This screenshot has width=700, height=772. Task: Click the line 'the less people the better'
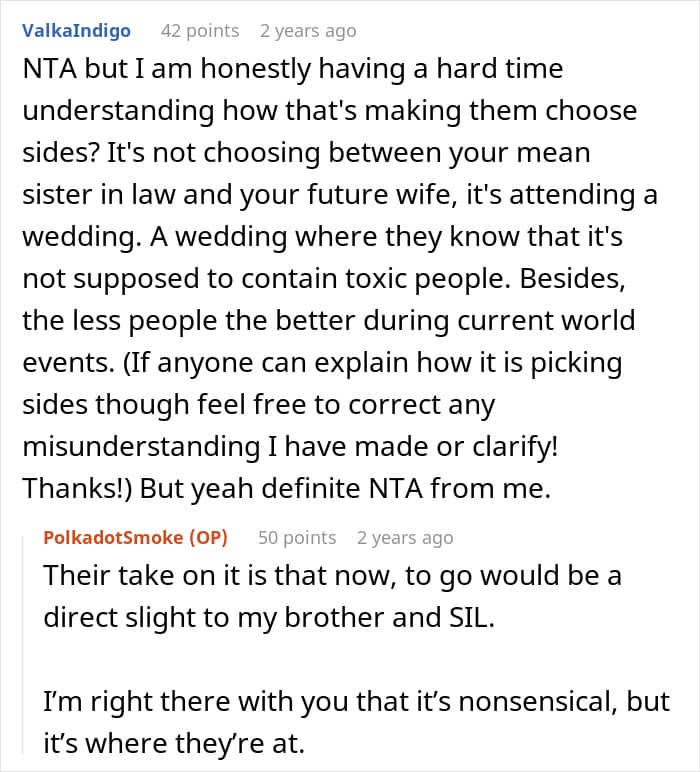329,321
